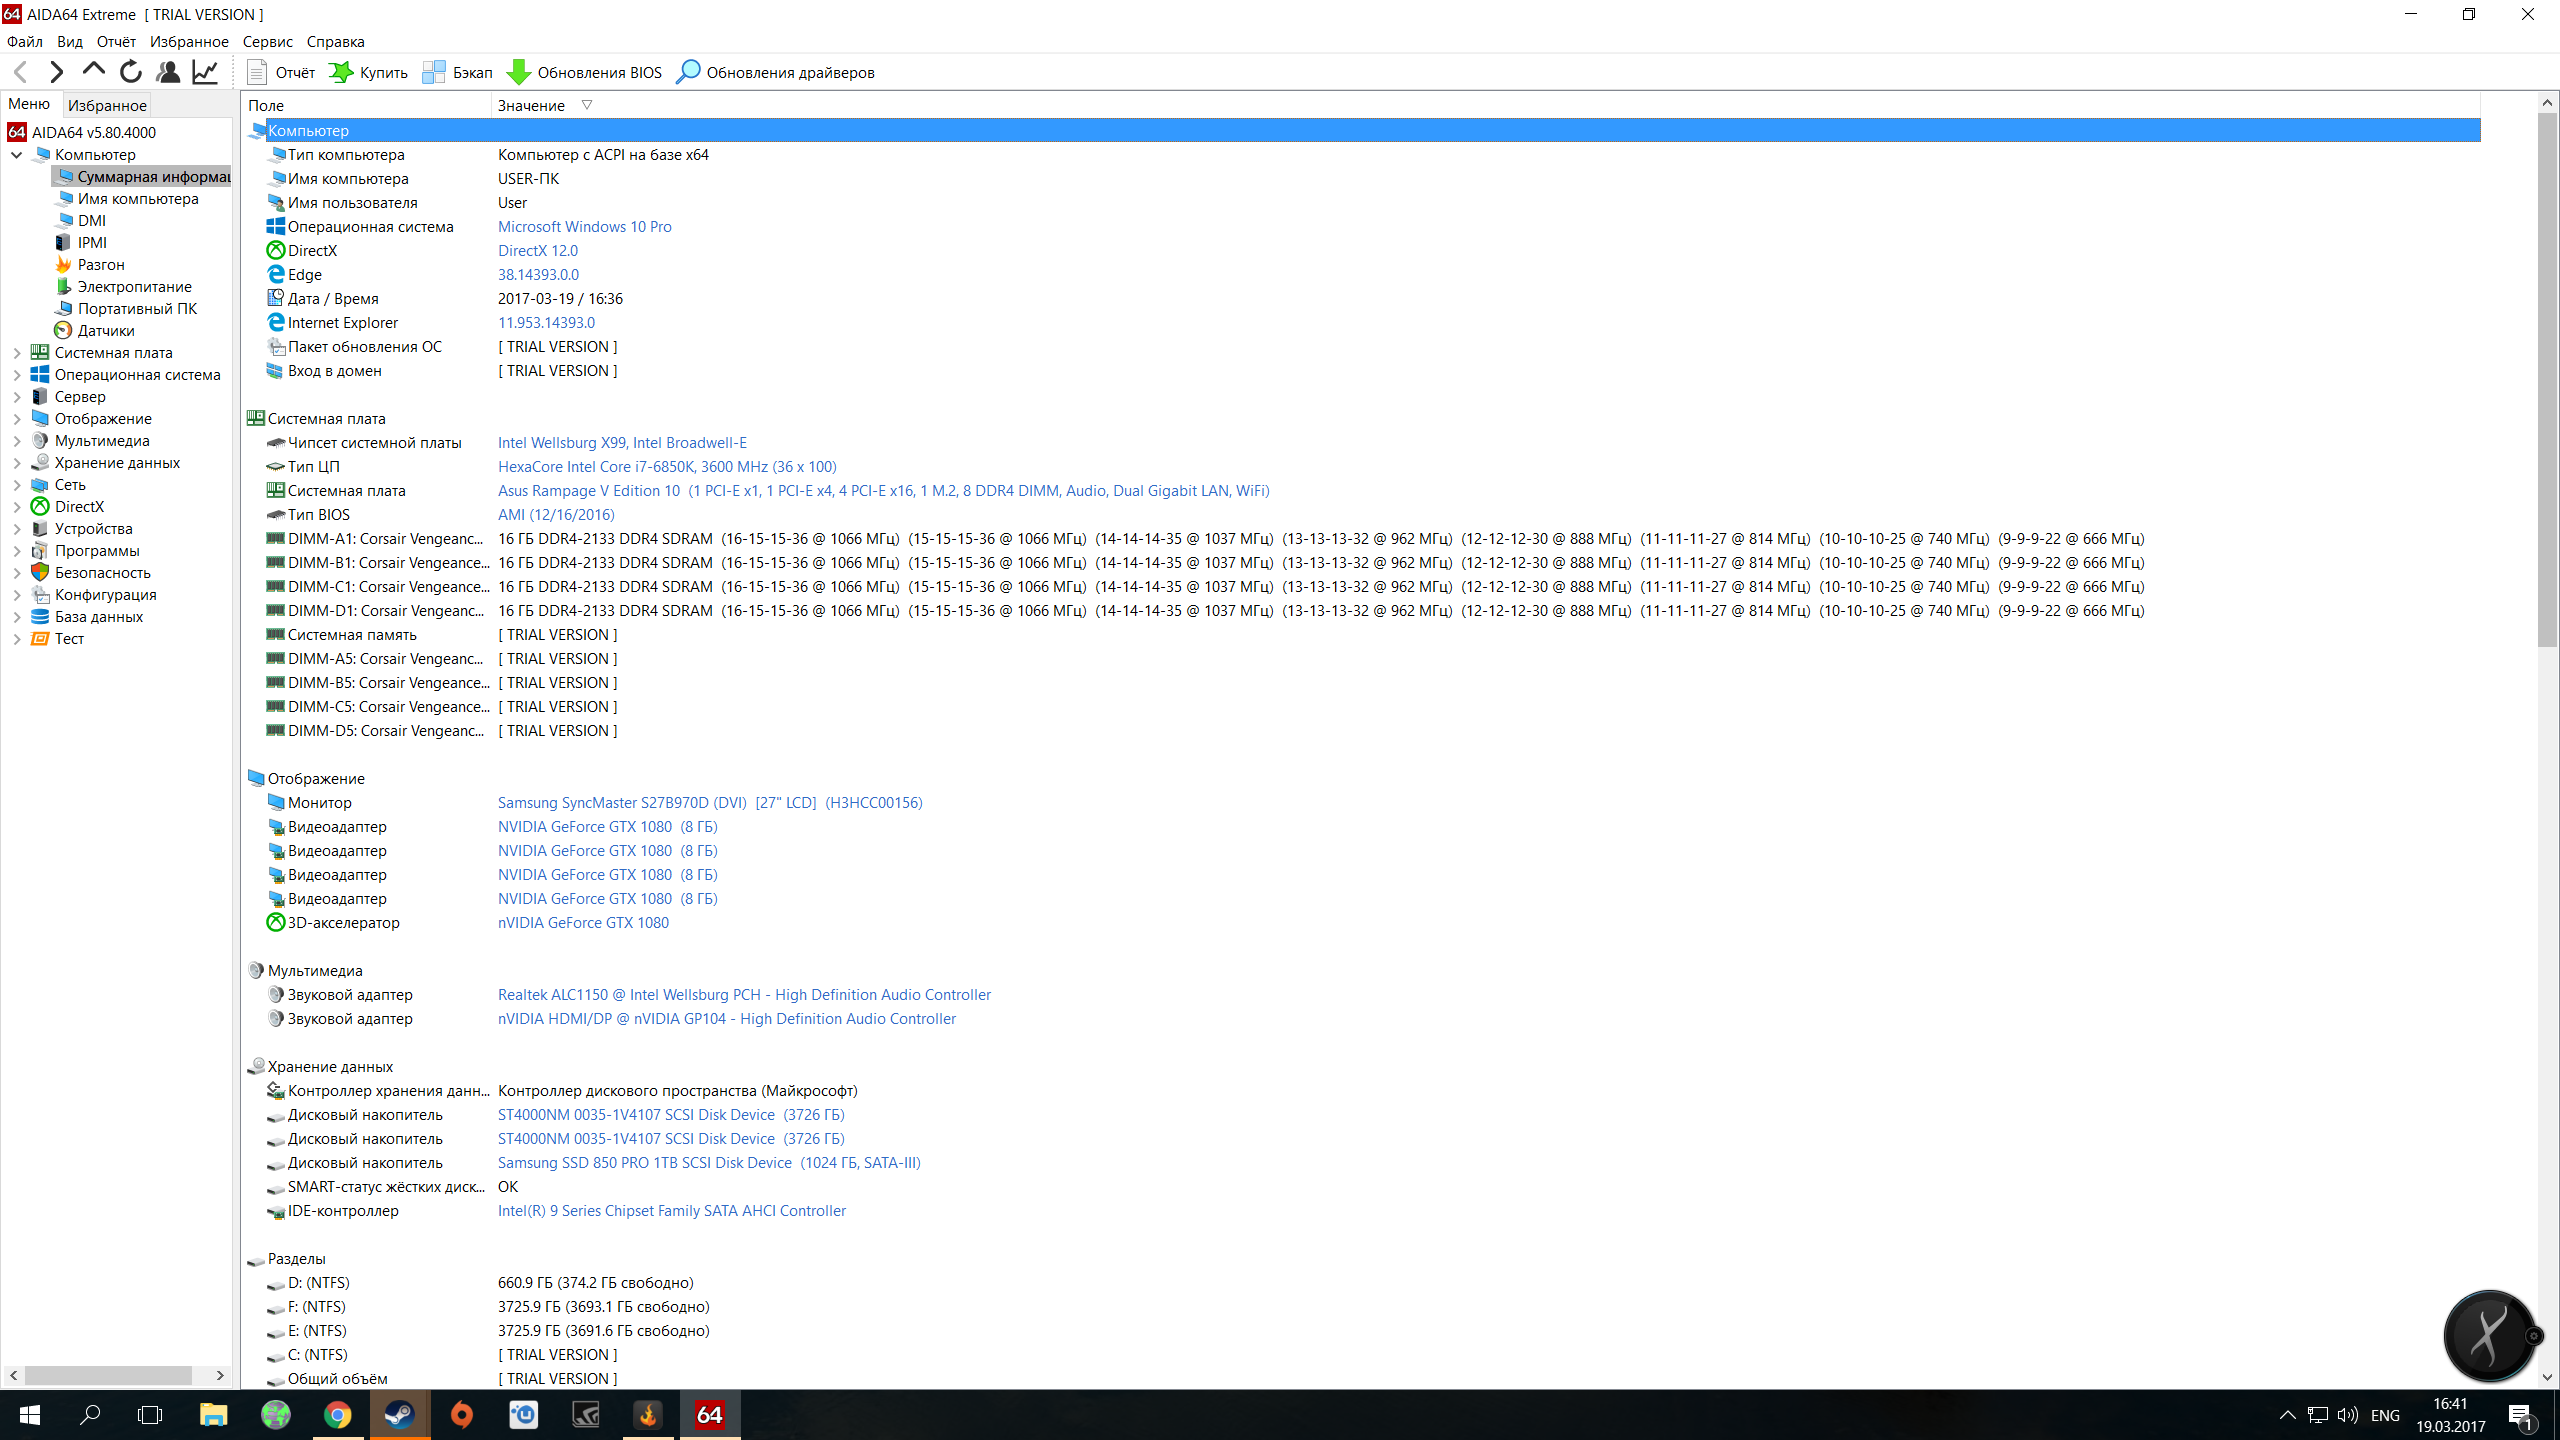Image resolution: width=2560 pixels, height=1440 pixels.
Task: Click the Значение column sort arrow
Action: [x=587, y=105]
